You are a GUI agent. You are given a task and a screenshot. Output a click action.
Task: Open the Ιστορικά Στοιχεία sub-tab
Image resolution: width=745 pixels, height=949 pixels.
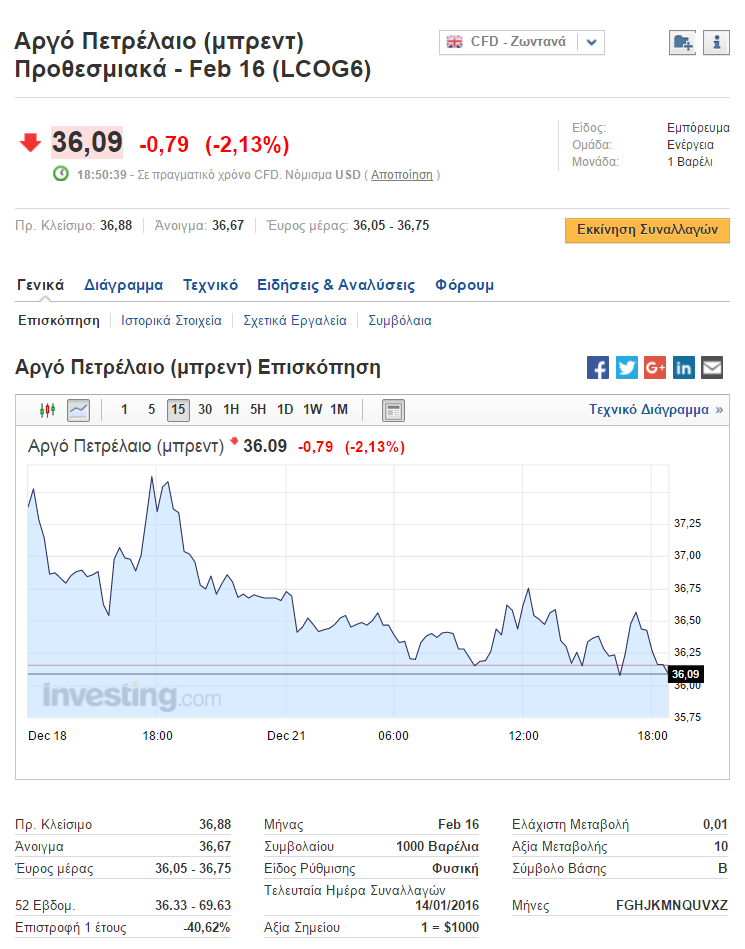171,321
